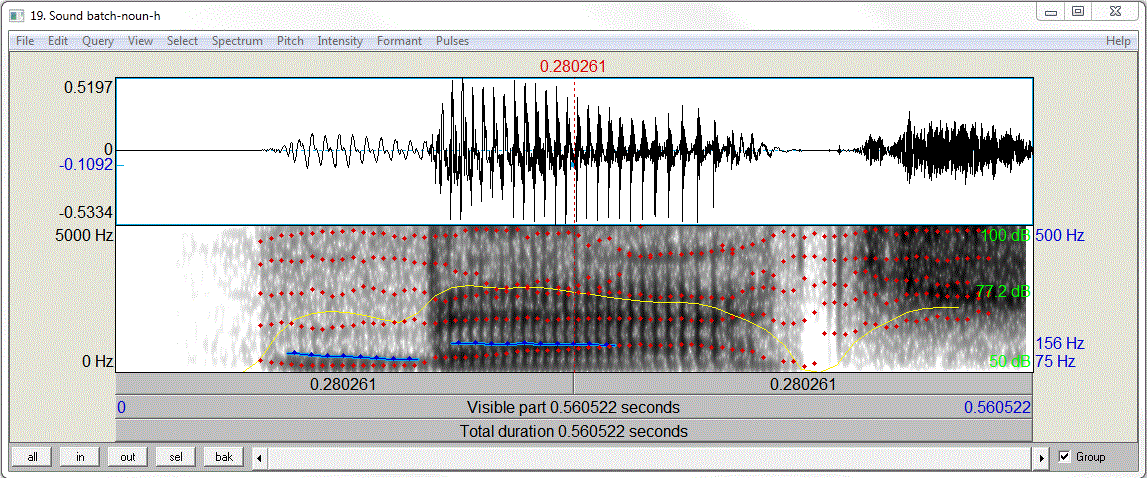Viewport: 1147px width, 478px height.
Task: Toggle the Group checkbox
Action: tap(1064, 457)
